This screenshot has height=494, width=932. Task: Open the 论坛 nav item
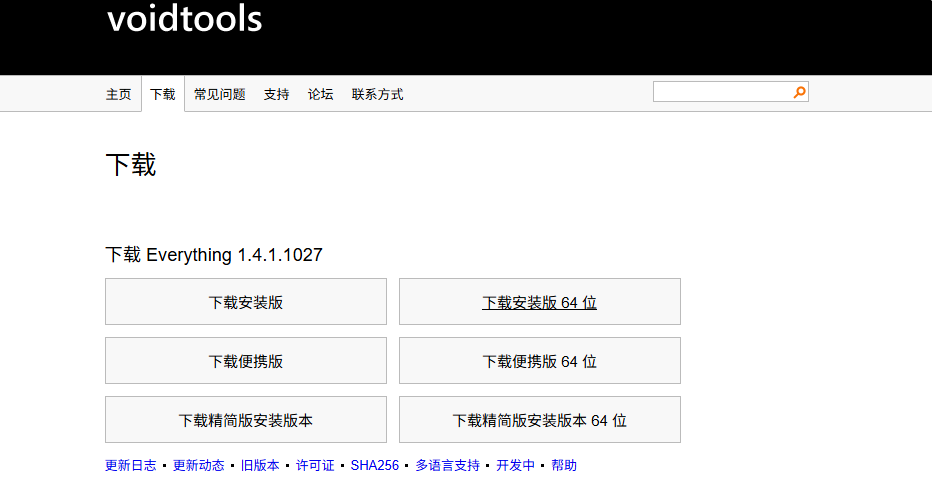320,95
